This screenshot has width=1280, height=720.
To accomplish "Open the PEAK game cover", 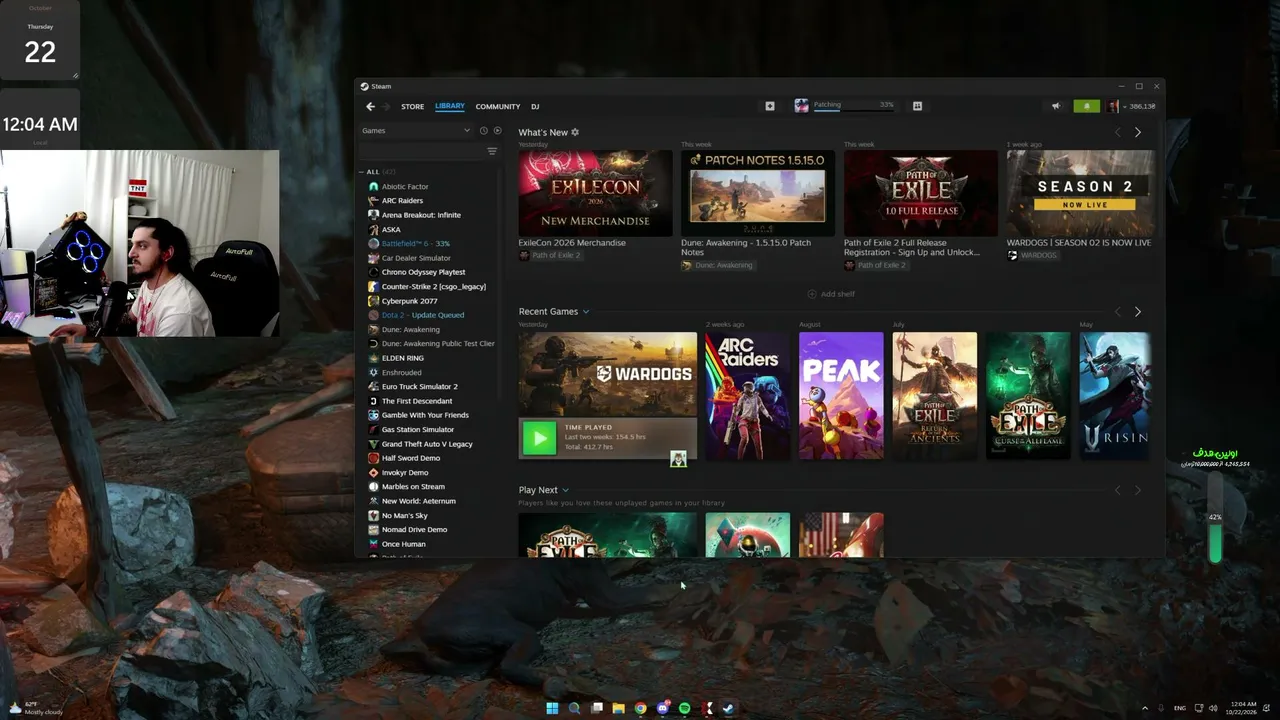I will click(841, 396).
